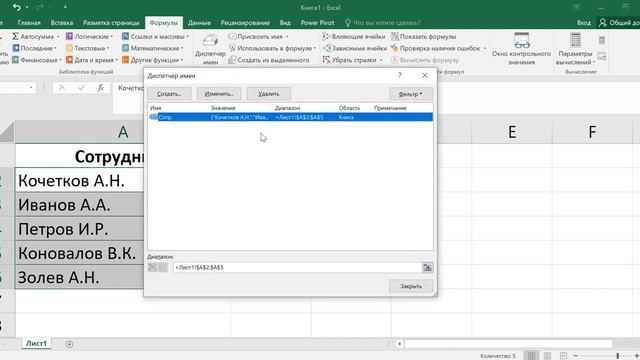Open Financial functions list

(36, 60)
